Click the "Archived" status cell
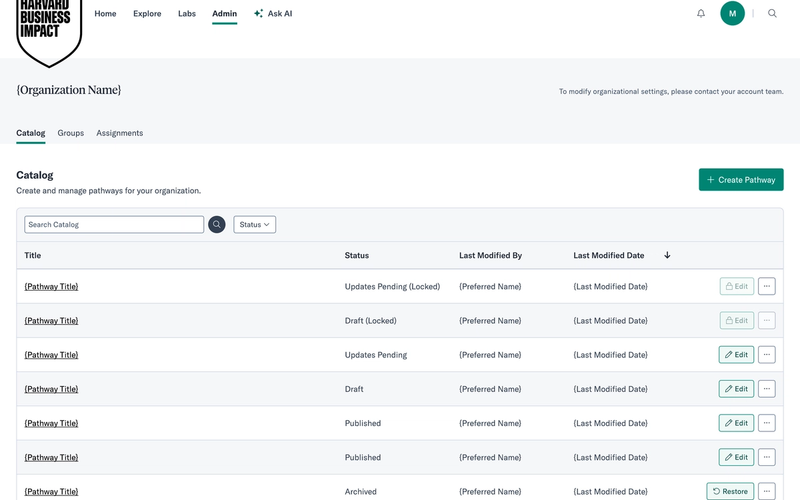The height and width of the screenshot is (500, 800). click(x=361, y=492)
